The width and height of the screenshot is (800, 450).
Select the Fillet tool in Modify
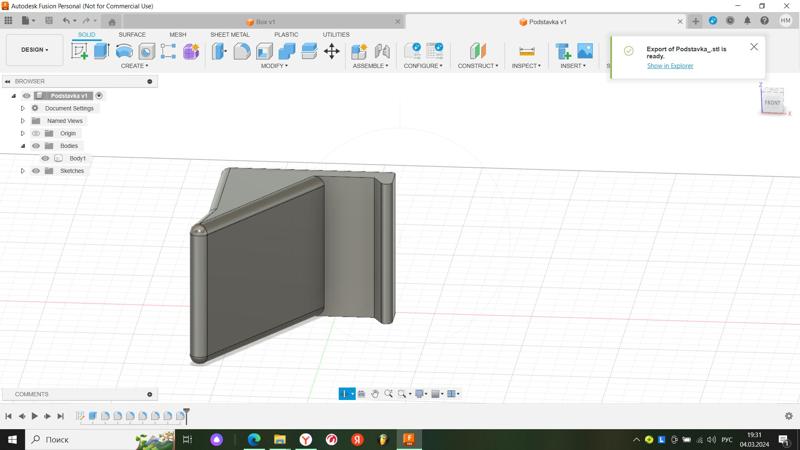pyautogui.click(x=242, y=51)
